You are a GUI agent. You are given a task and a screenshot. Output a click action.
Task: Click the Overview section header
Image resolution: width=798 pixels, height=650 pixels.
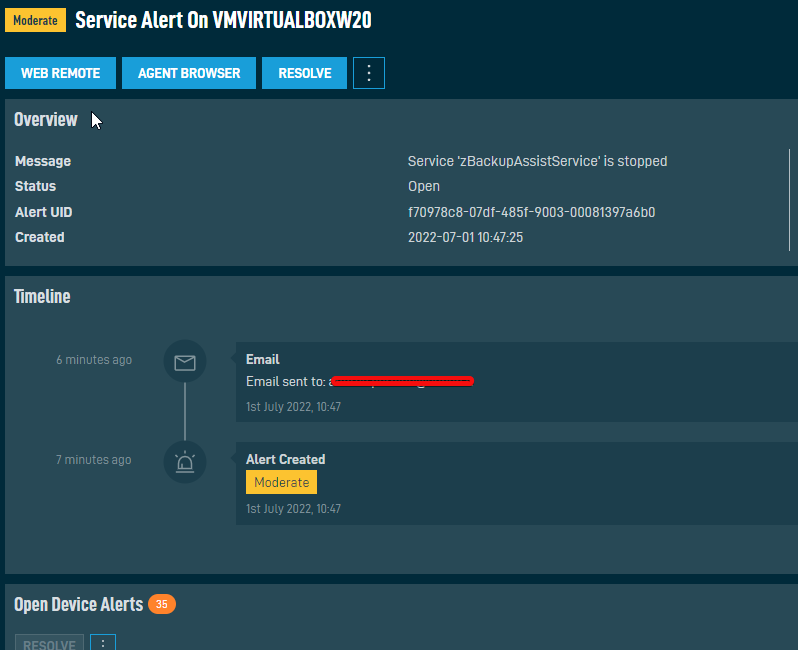point(46,120)
